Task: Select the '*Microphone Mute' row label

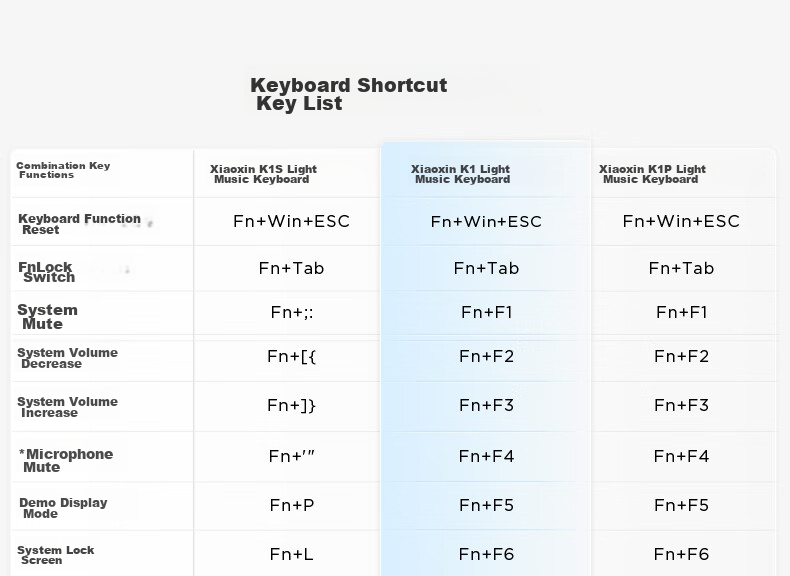Action: 66,461
